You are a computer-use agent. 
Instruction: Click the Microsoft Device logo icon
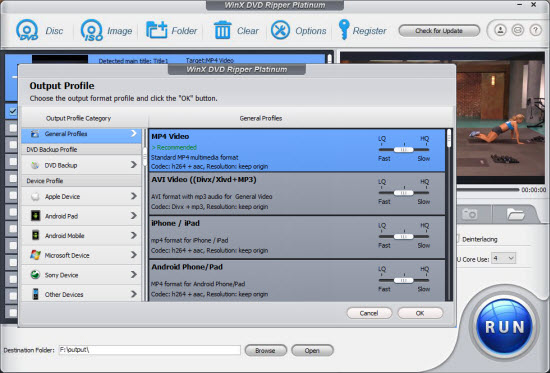pos(35,255)
